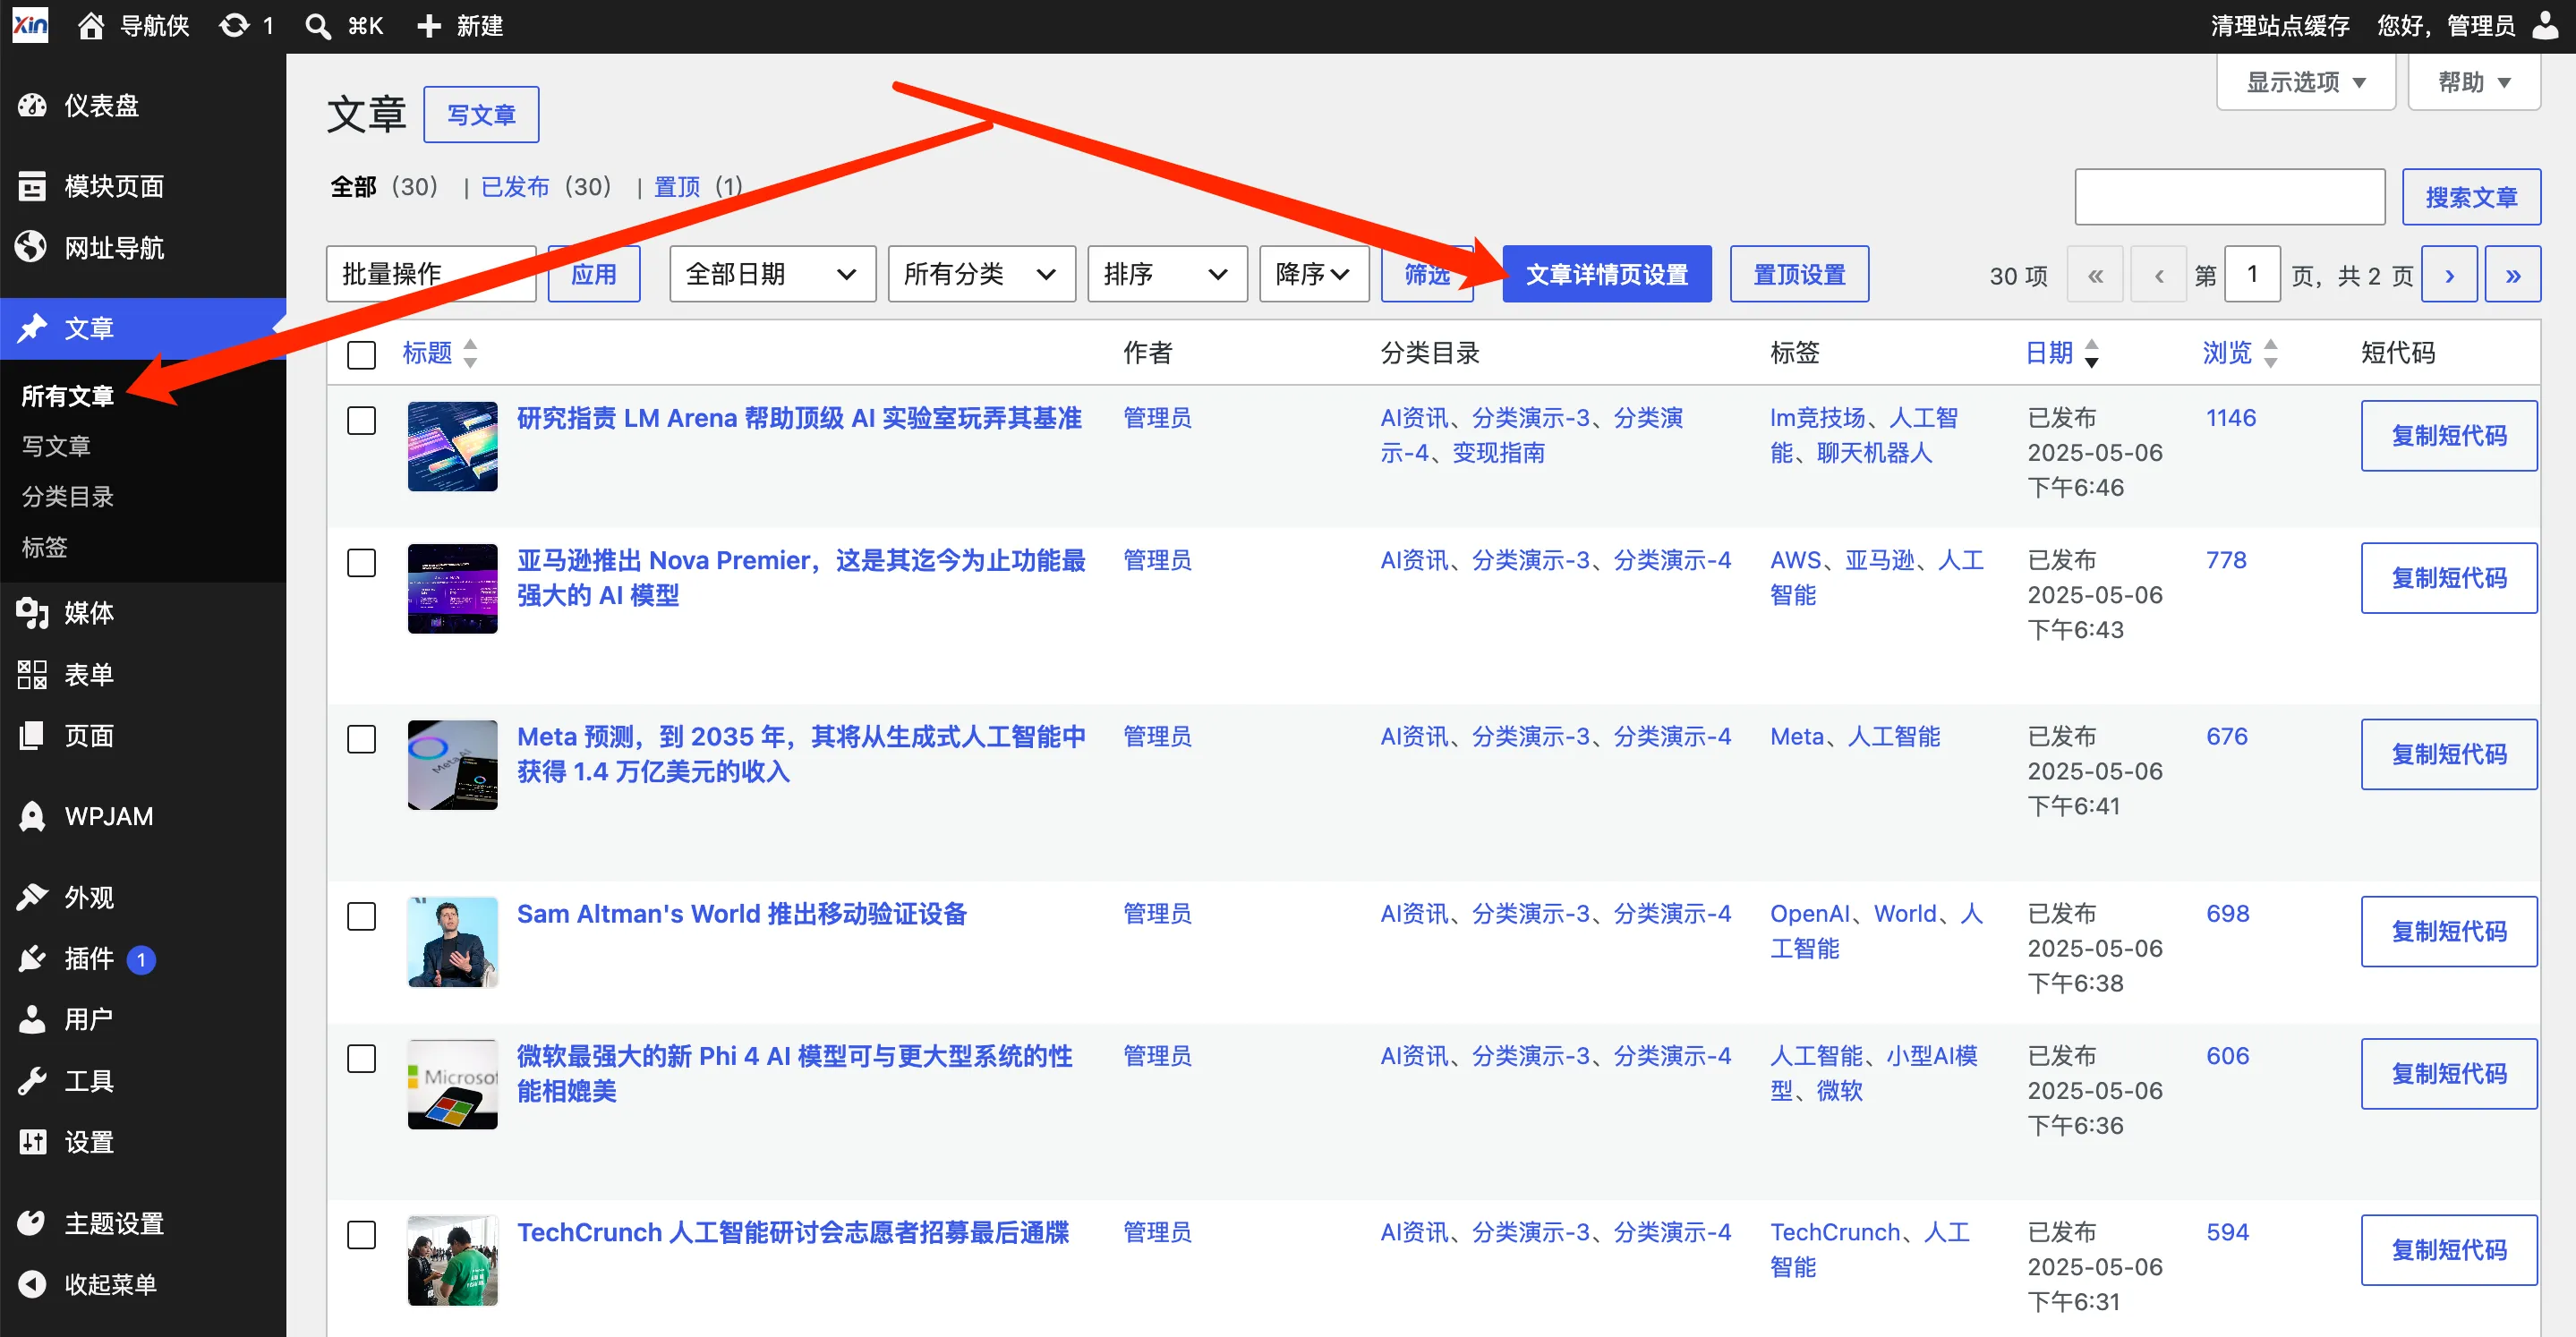
Task: Open the Microsoft Phi 4 article thumbnail
Action: (x=452, y=1084)
